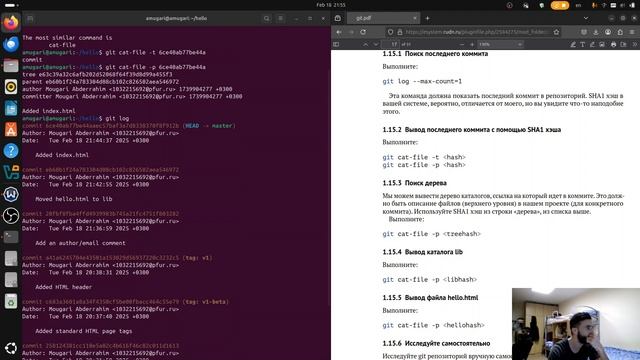Click the terminal title 'amogari@amogari: ~/hello'
Image resolution: width=640 pixels, height=360 pixels.
176,18
